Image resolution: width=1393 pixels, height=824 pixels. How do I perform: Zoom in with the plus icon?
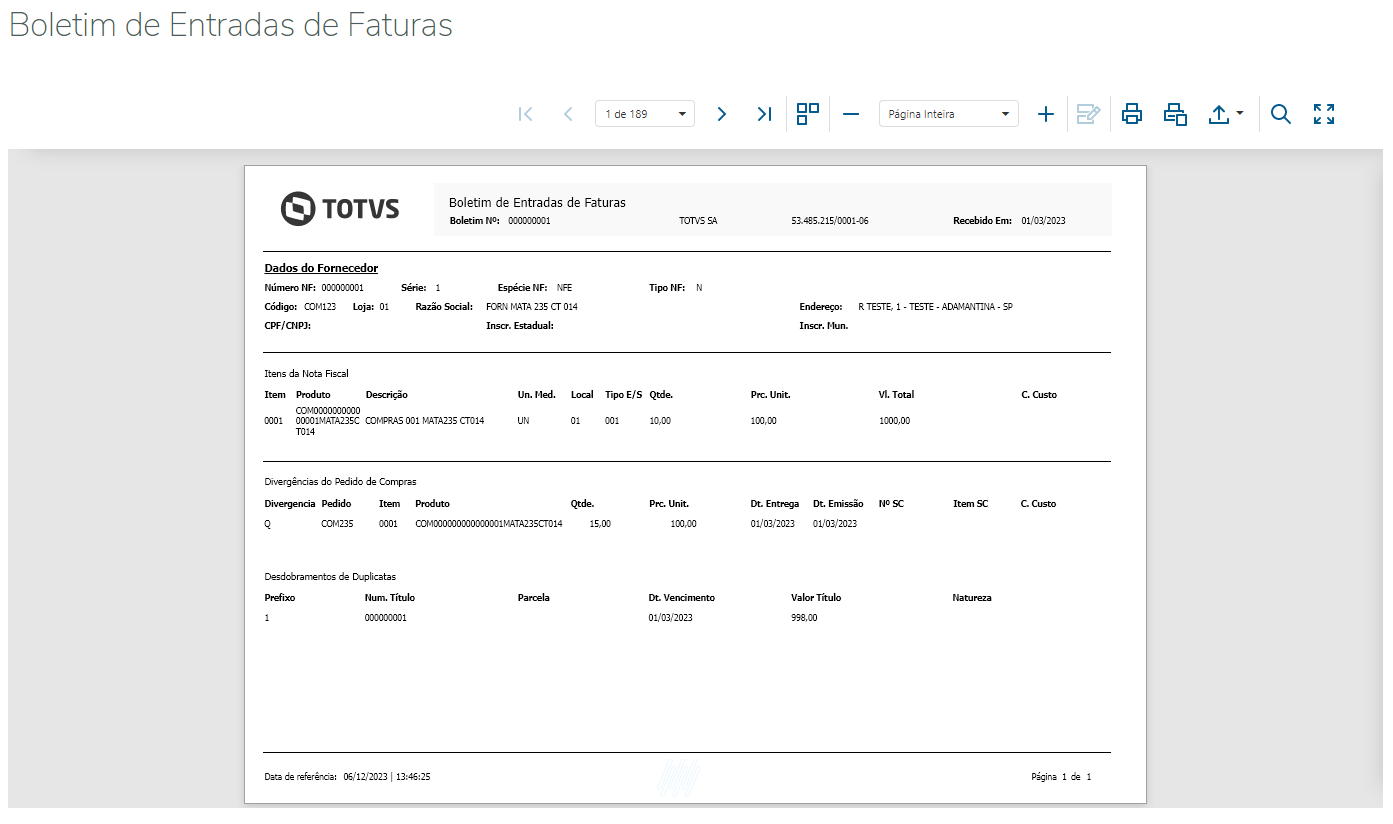[x=1046, y=114]
